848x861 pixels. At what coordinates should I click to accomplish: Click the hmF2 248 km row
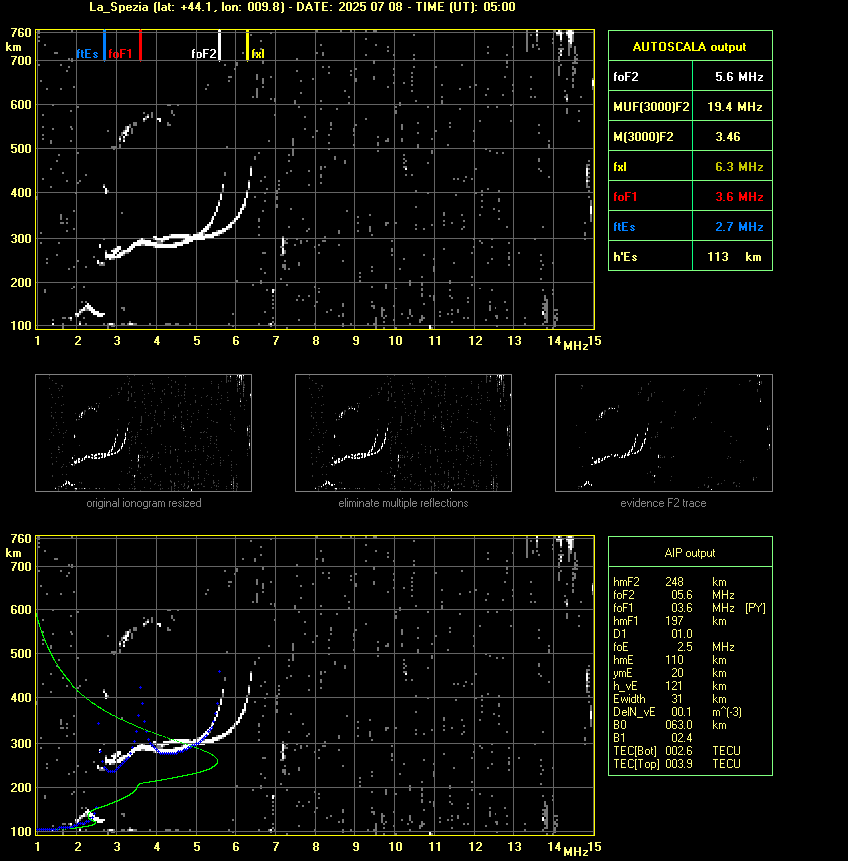(670, 582)
